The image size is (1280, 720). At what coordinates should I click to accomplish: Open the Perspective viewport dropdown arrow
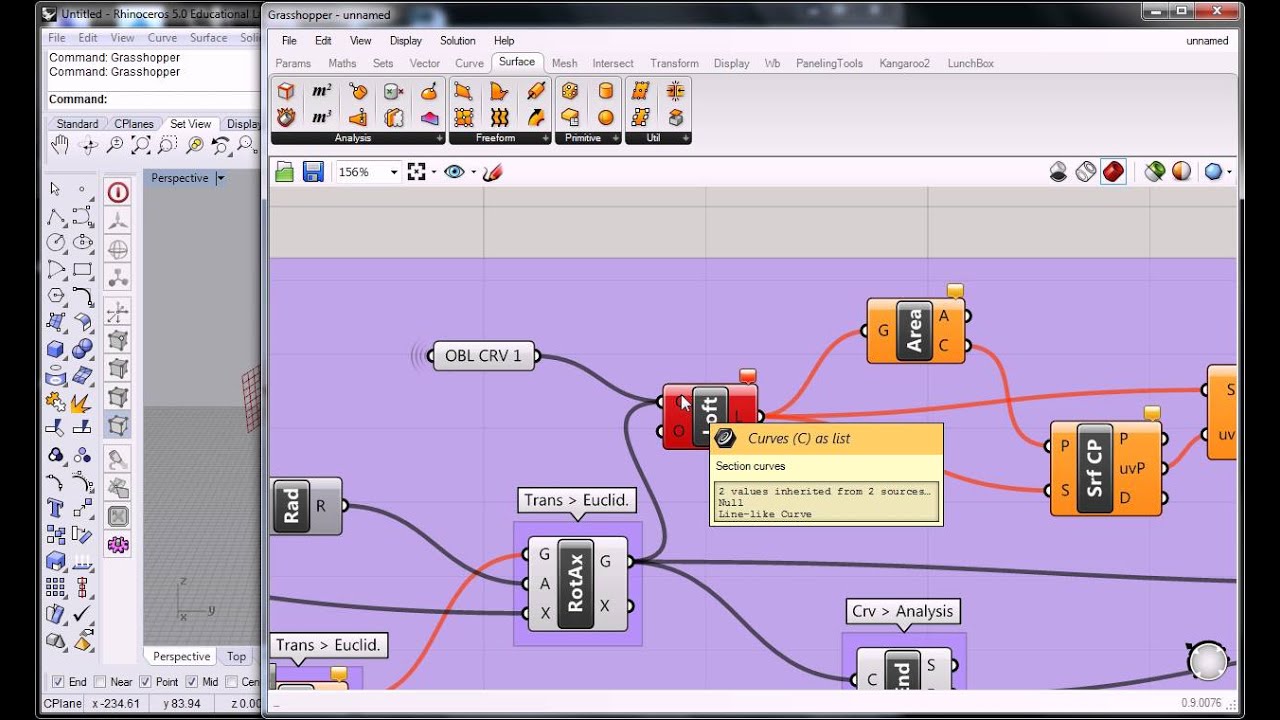(x=221, y=178)
